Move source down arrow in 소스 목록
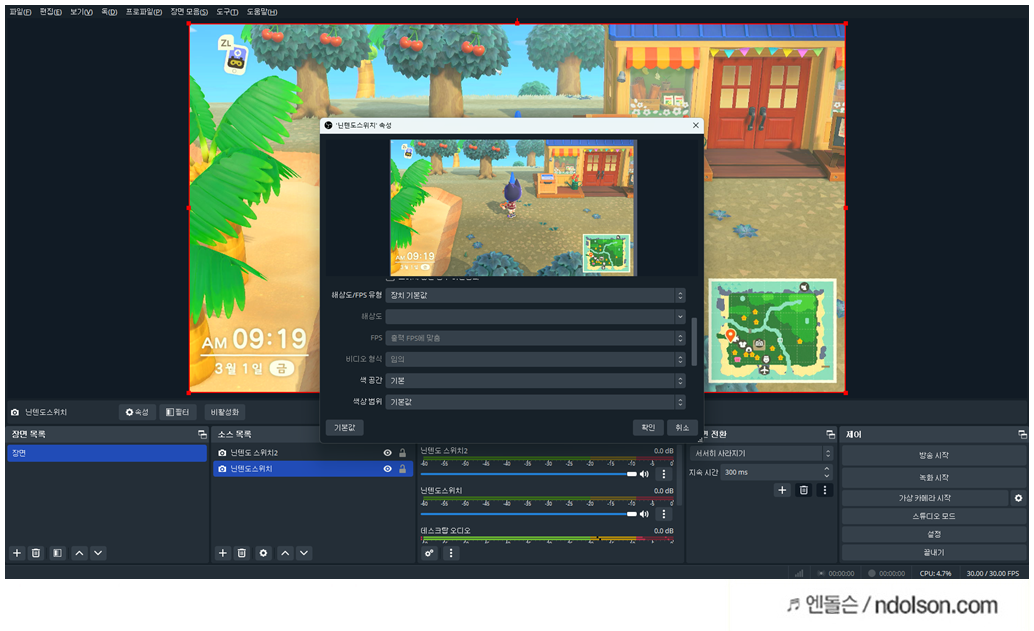This screenshot has width=1034, height=631. pos(303,553)
